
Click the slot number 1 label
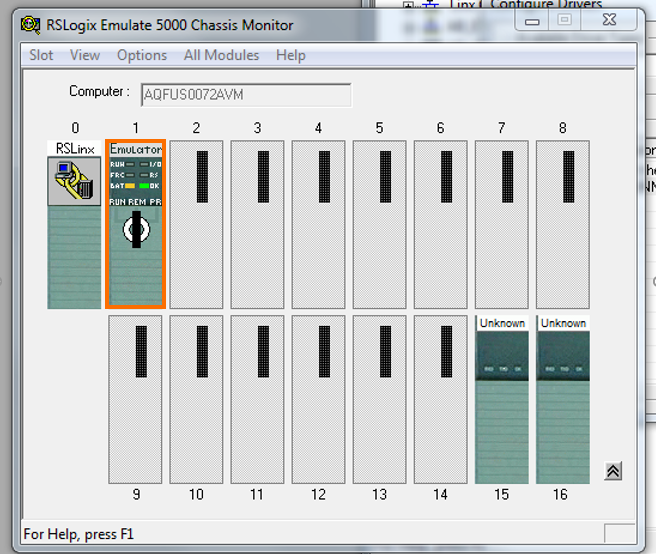(x=136, y=128)
